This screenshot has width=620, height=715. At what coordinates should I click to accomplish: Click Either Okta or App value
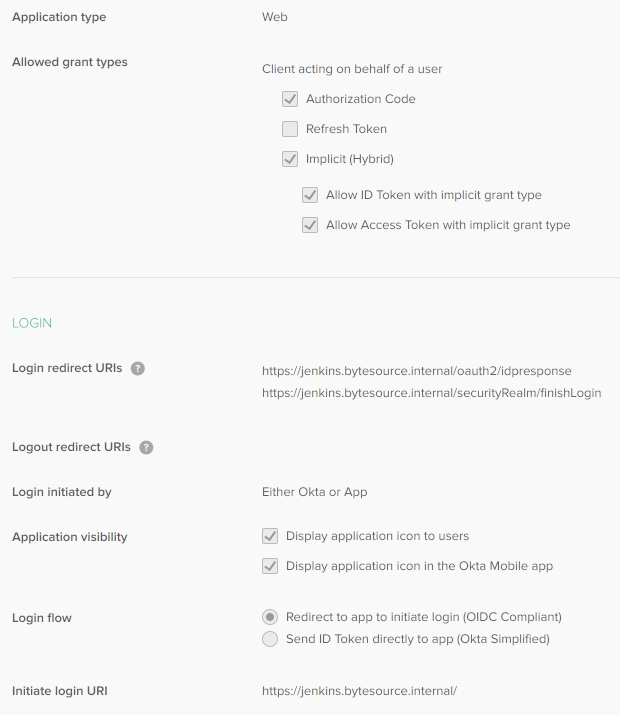point(315,492)
